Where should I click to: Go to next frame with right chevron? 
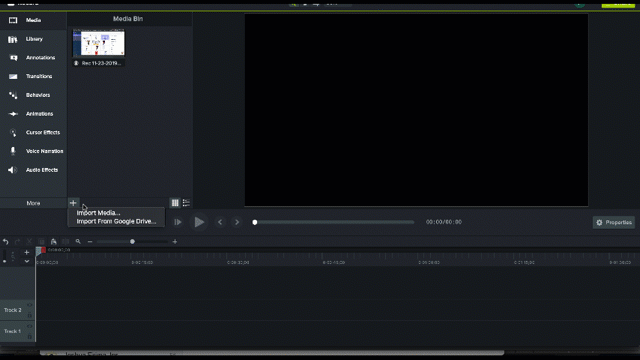[237, 222]
